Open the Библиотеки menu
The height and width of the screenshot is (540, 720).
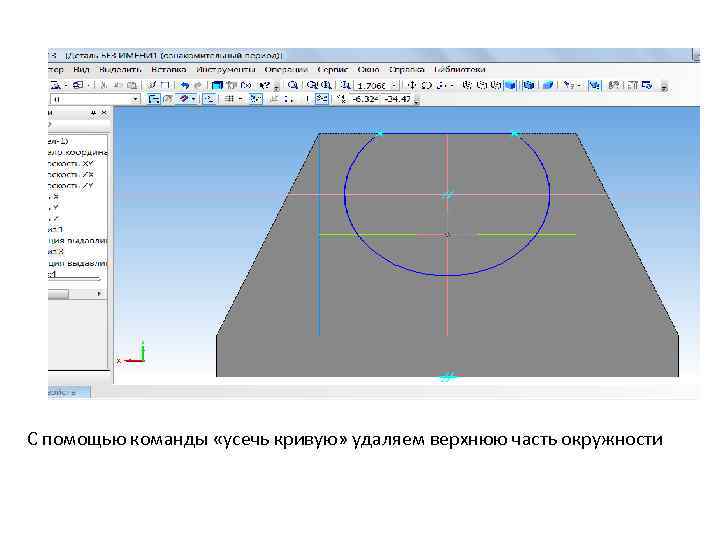coord(460,70)
